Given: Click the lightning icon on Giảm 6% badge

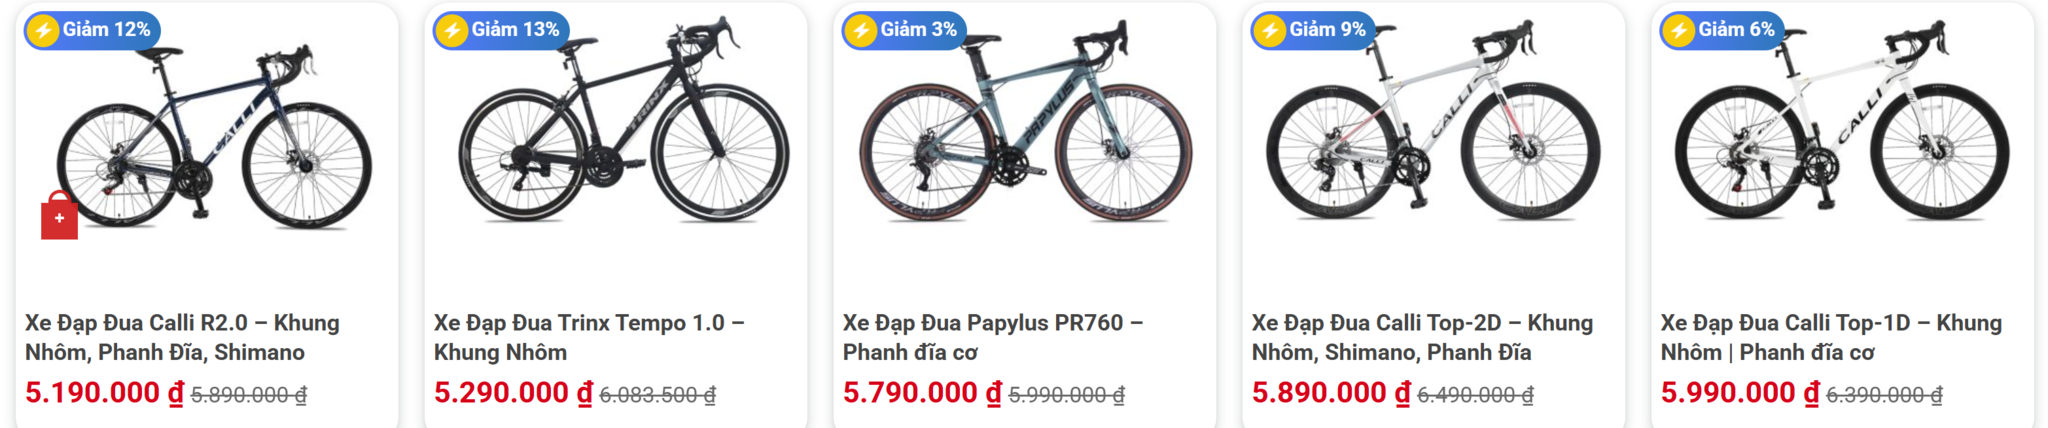Looking at the screenshot, I should (x=1679, y=31).
